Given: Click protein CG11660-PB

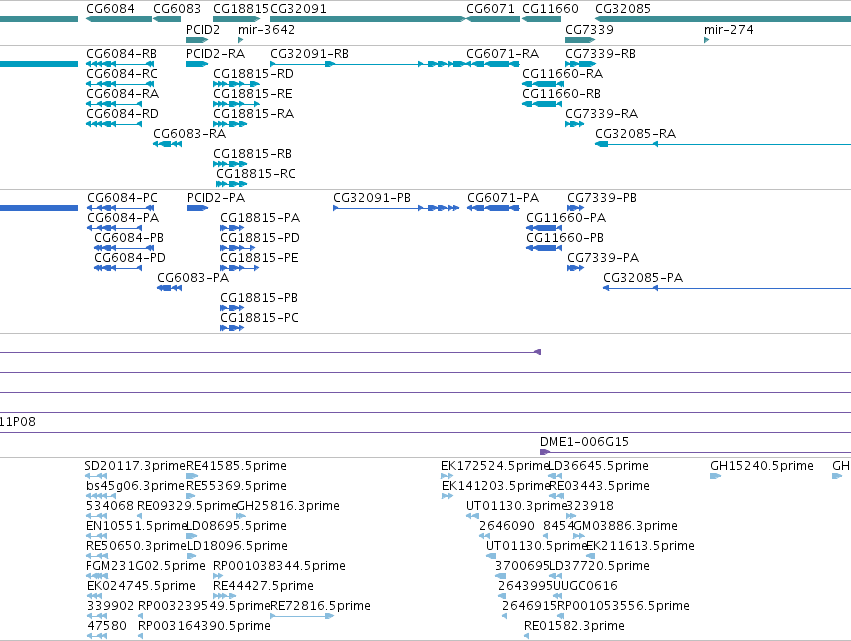Looking at the screenshot, I should coord(565,238).
